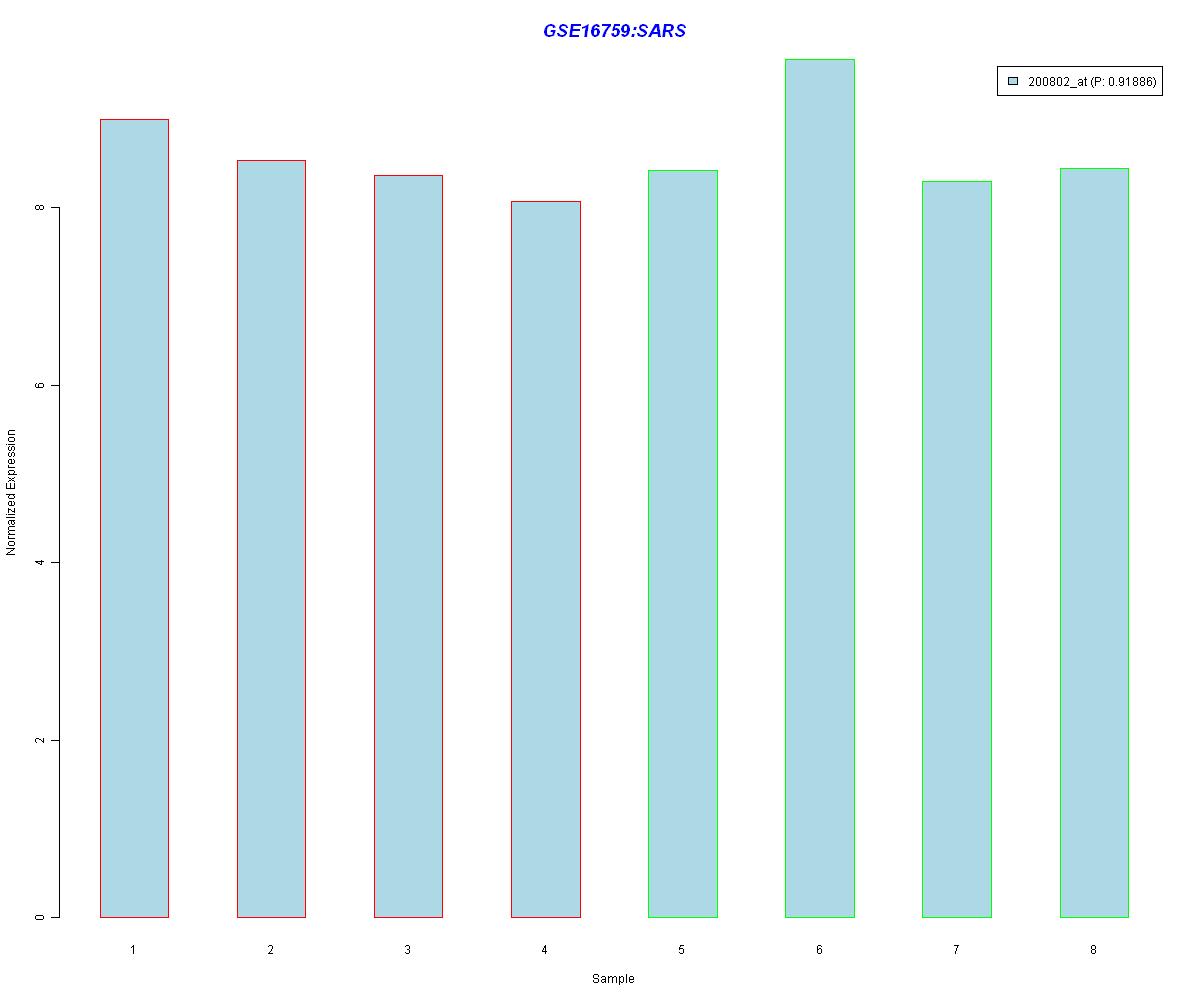Click x-axis tick label 2
The width and height of the screenshot is (1200, 1000).
[x=270, y=949]
